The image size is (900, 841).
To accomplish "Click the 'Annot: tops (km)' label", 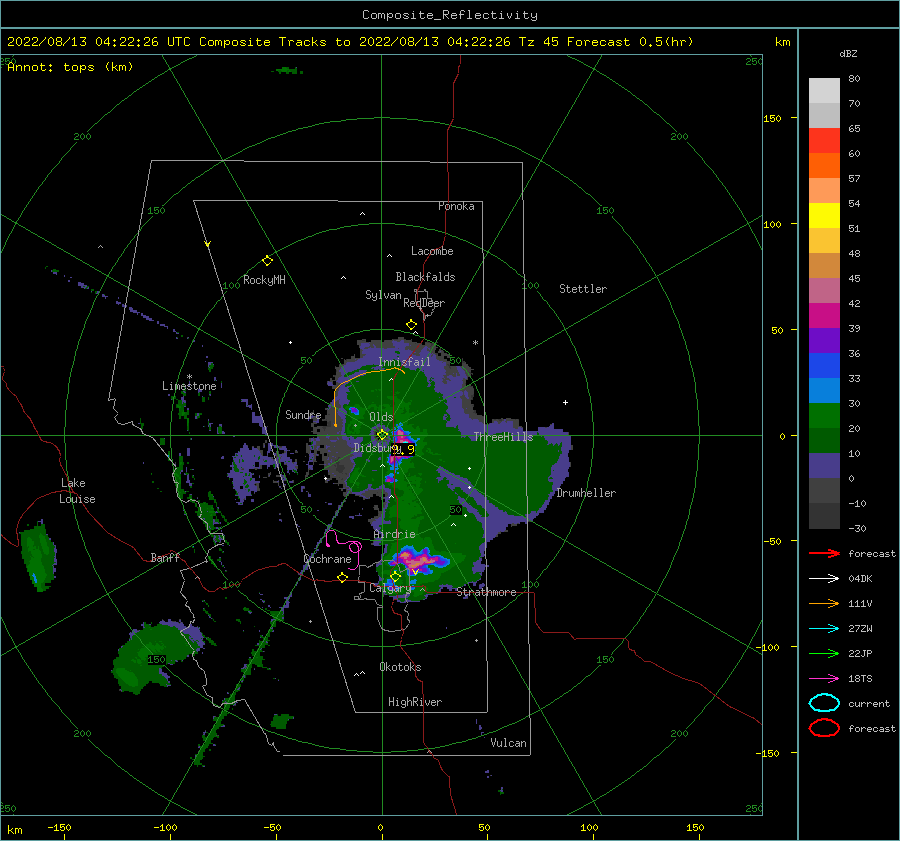I will [70, 67].
